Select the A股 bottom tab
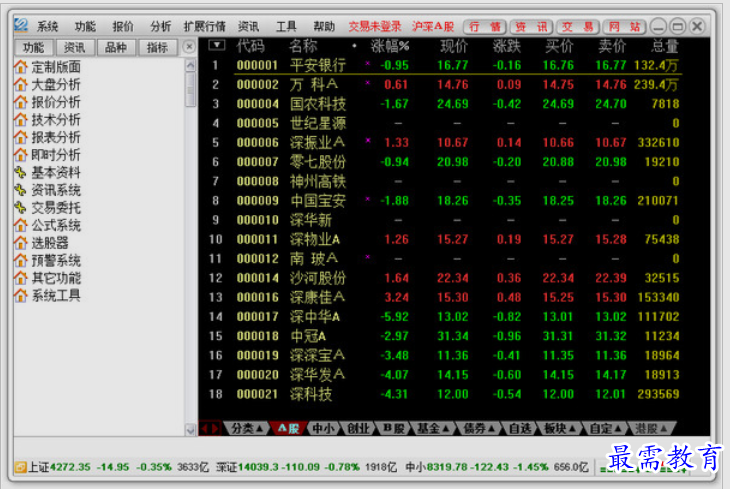This screenshot has width=730, height=489. (288, 428)
